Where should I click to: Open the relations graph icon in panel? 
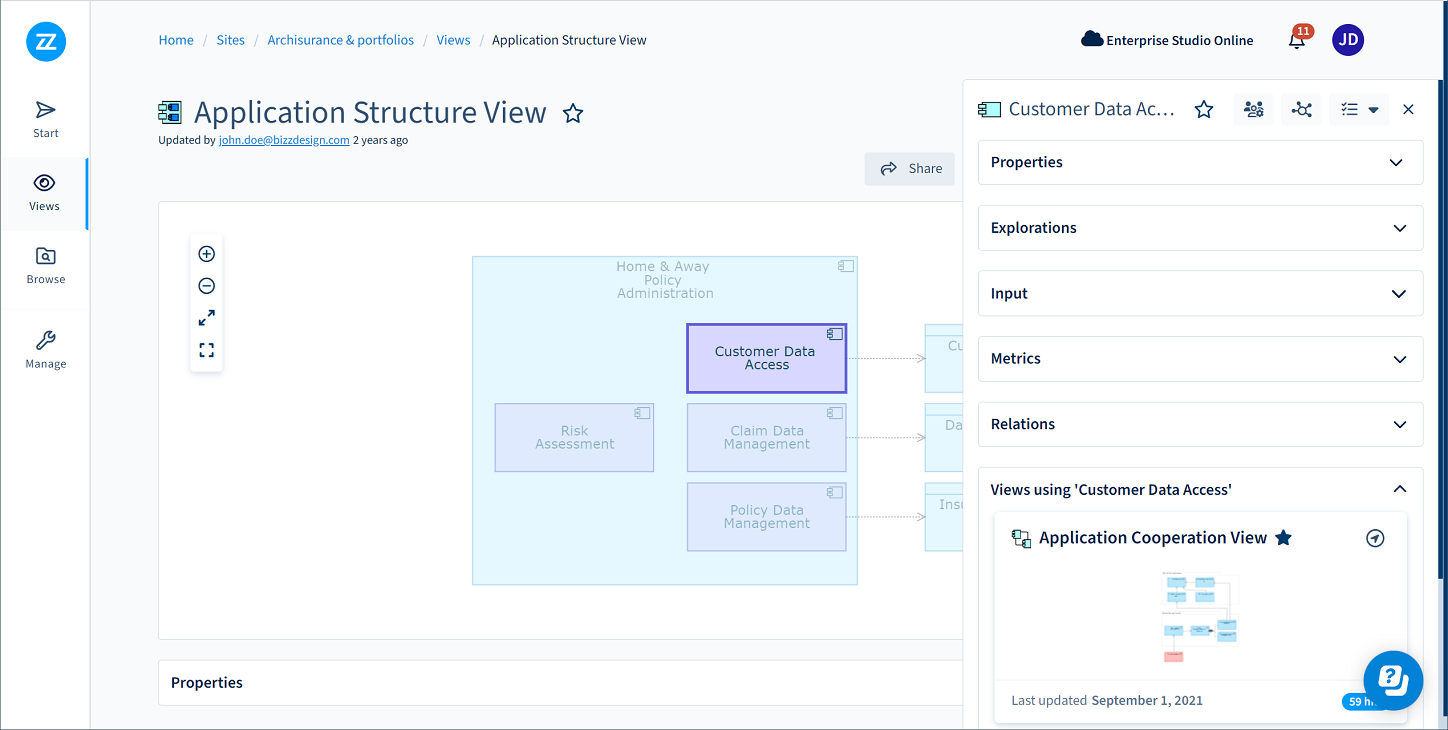1301,110
